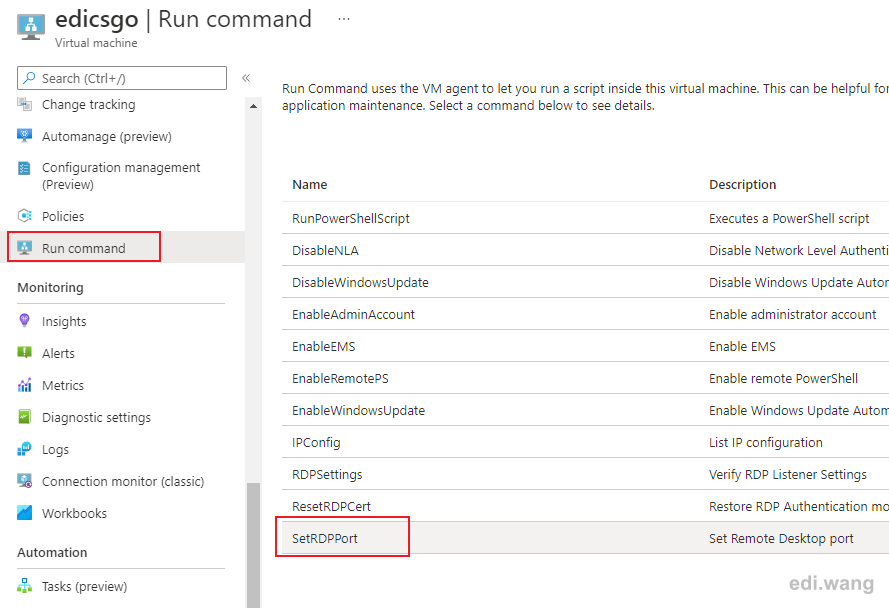This screenshot has width=889, height=608.
Task: Click the Configuration management icon
Action: pyautogui.click(x=24, y=168)
